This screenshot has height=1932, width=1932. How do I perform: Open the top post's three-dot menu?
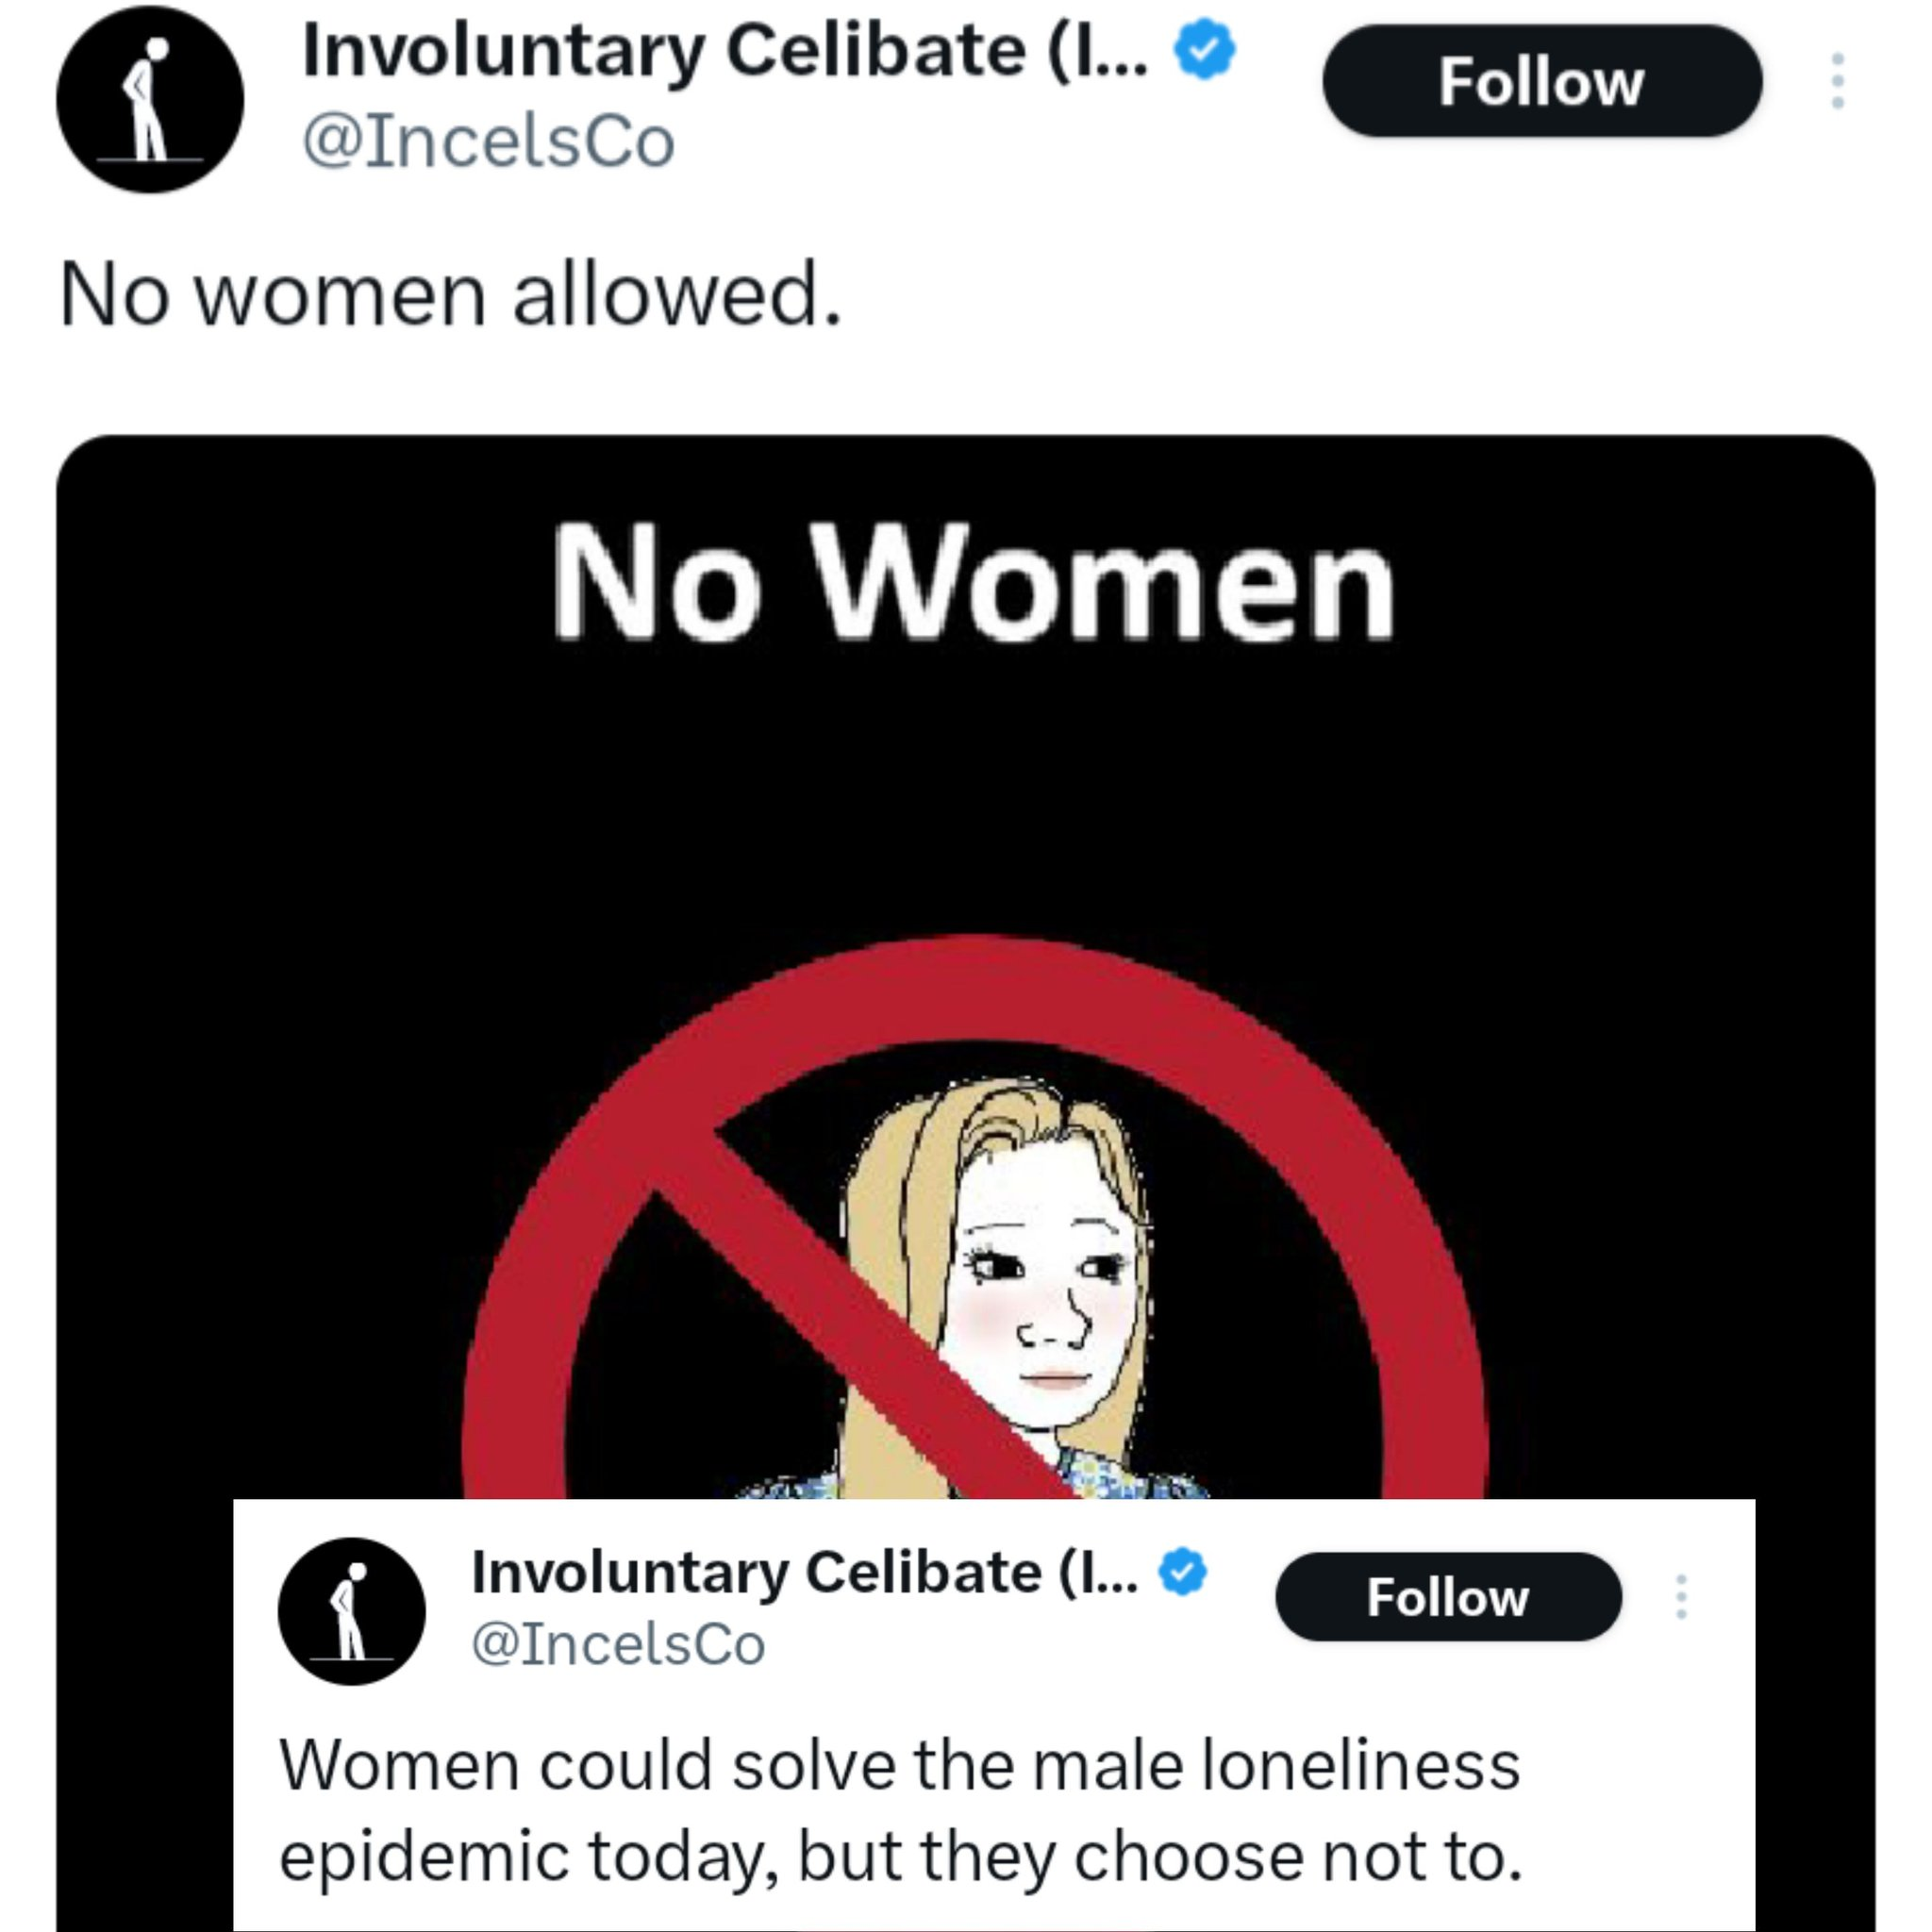coord(1837,81)
